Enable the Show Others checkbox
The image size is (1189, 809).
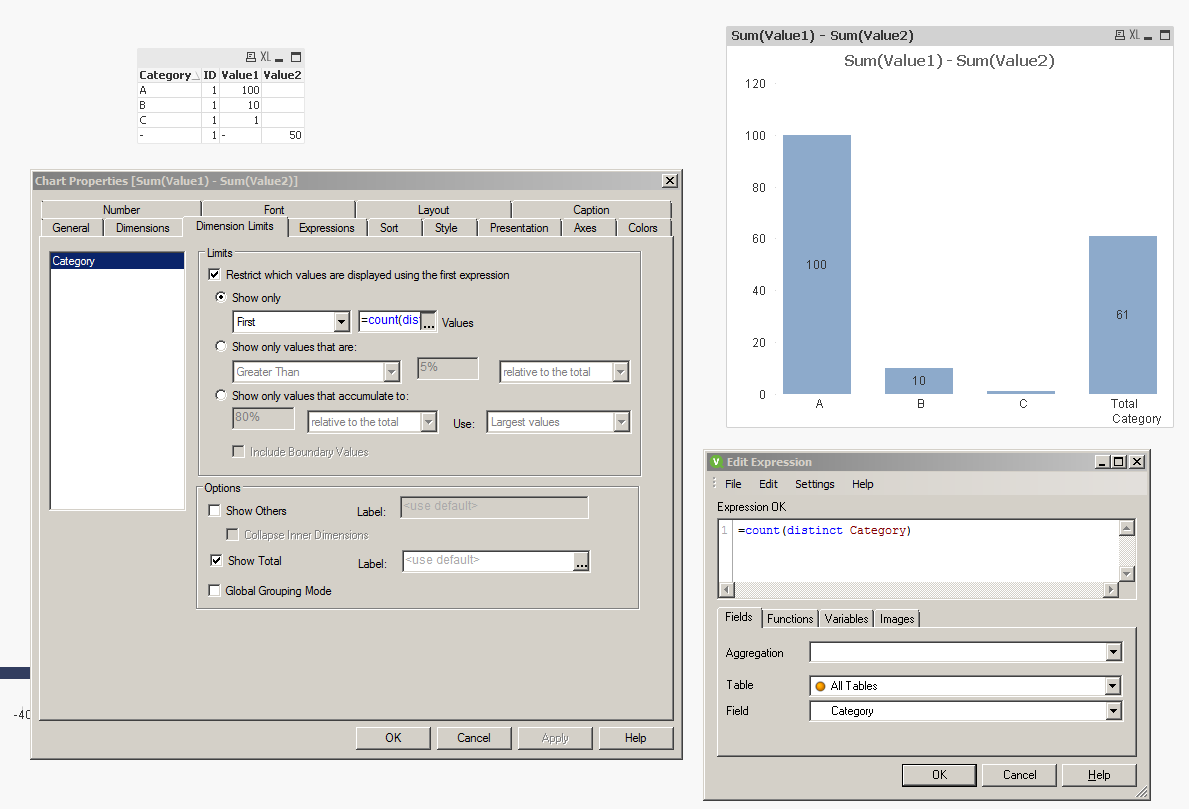[x=215, y=511]
